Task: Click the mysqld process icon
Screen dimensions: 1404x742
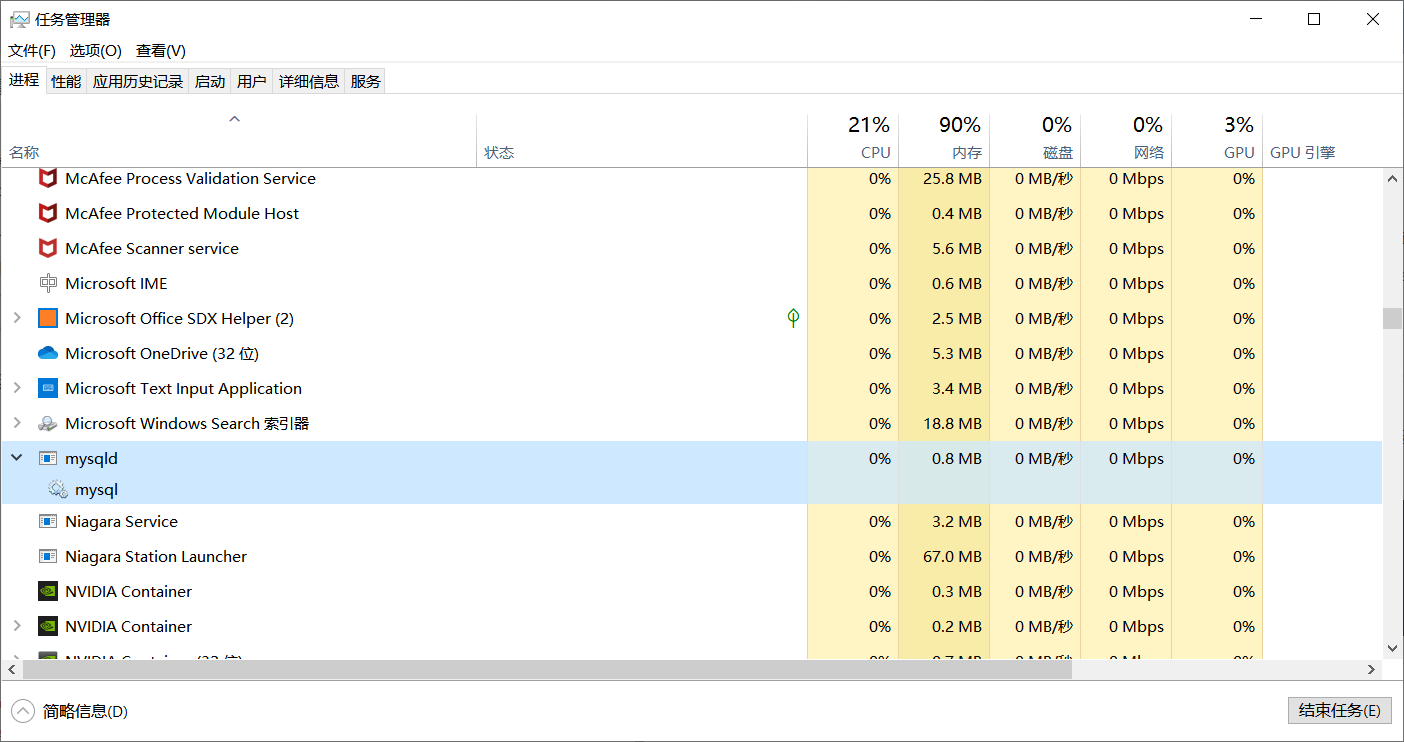Action: coord(48,459)
